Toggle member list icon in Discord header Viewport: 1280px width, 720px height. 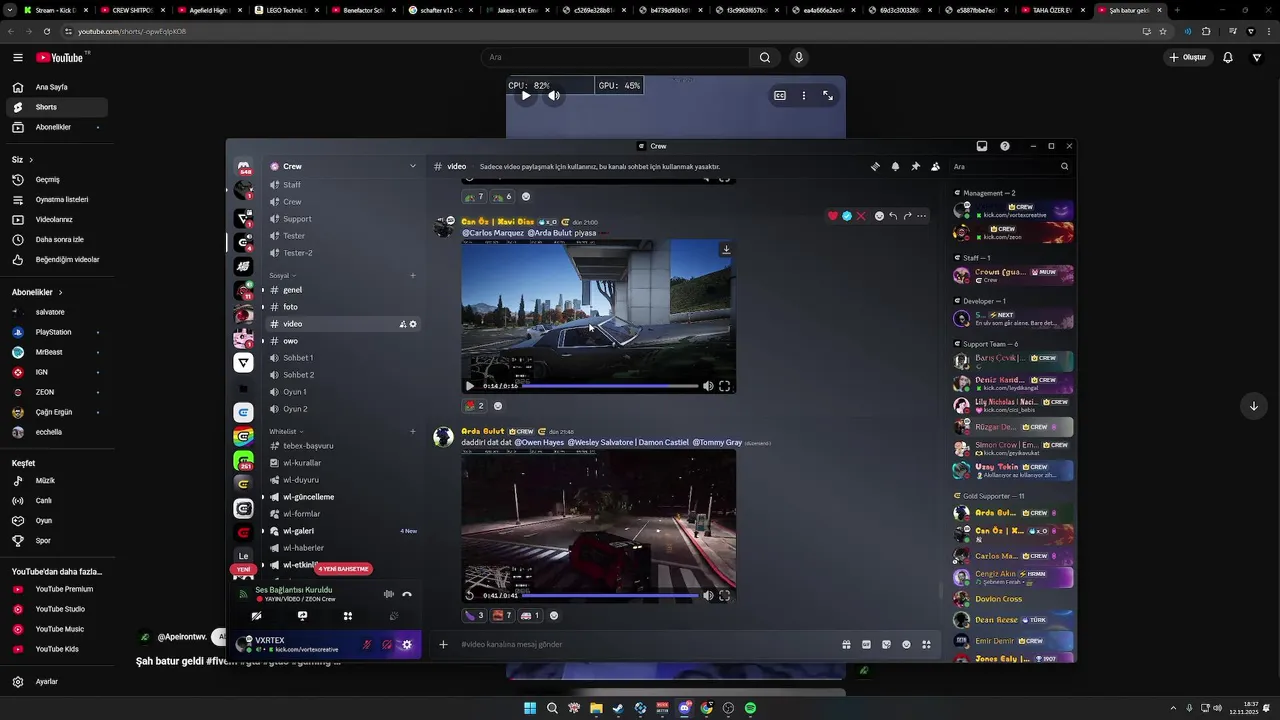[935, 167]
